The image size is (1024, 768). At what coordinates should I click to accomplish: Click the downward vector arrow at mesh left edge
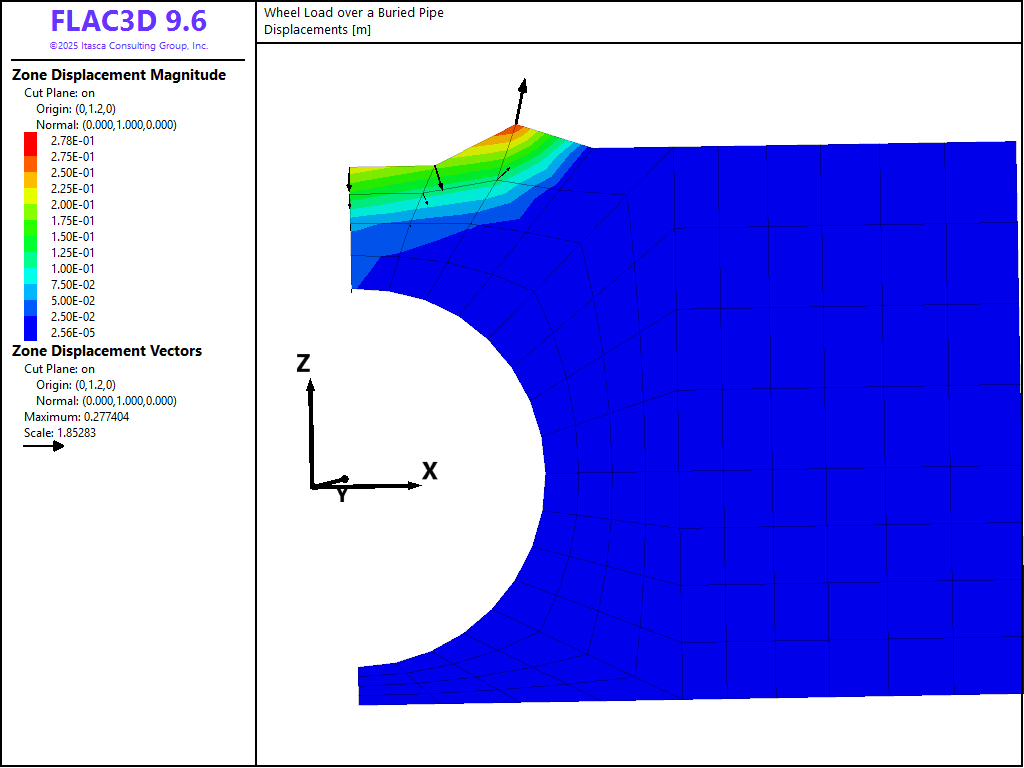(x=349, y=180)
